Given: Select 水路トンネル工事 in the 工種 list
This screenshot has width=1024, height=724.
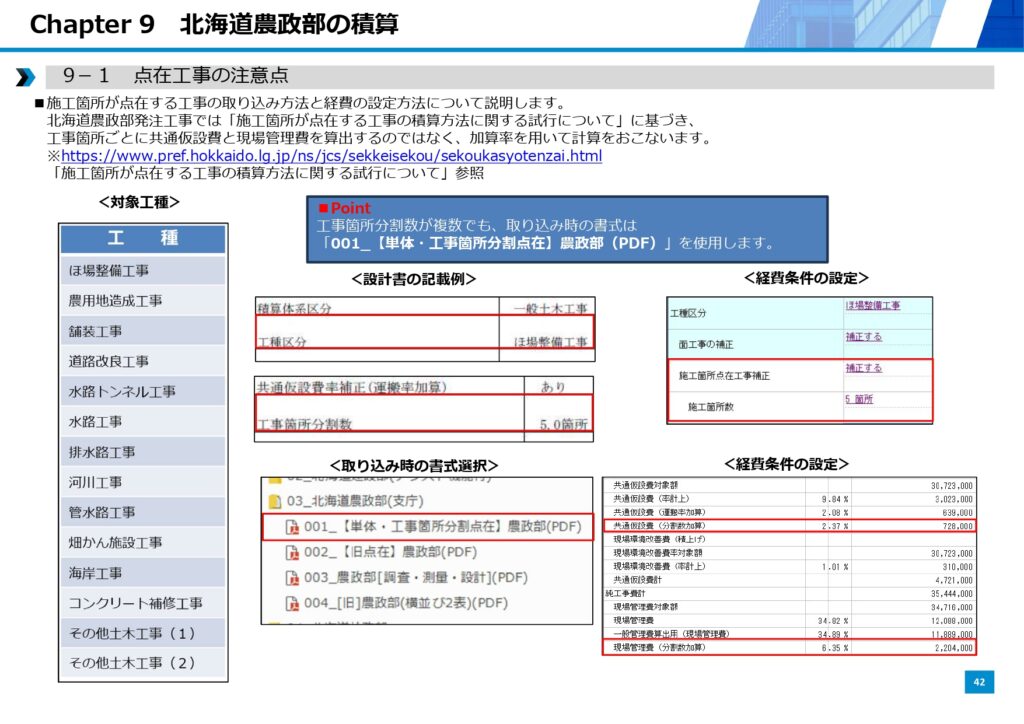Looking at the screenshot, I should click(x=122, y=391).
